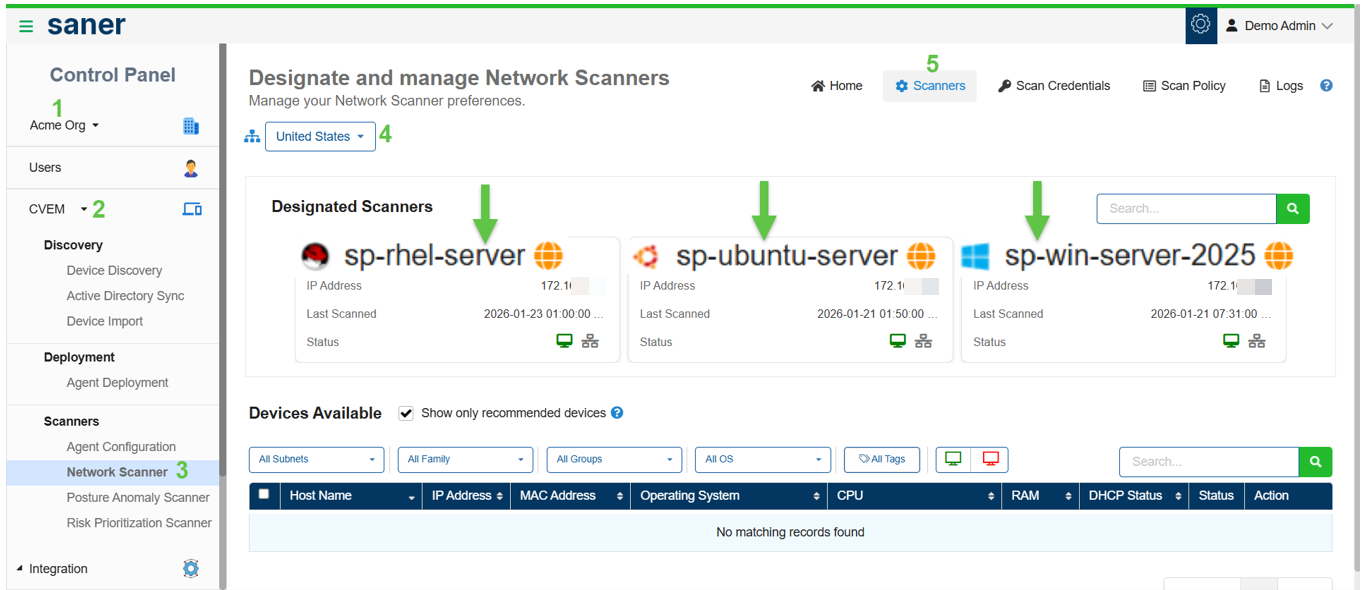The image size is (1369, 590).
Task: Open the Users section
Action: 45,167
